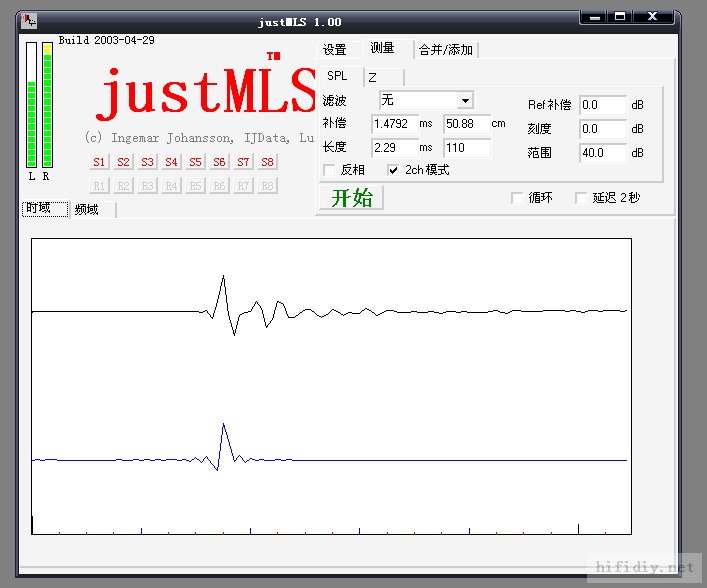Enable the 反相 (invert phase) checkbox

[329, 171]
